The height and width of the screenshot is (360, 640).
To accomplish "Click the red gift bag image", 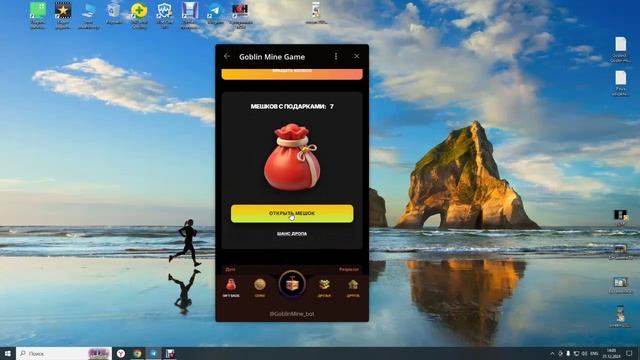I will click(292, 157).
